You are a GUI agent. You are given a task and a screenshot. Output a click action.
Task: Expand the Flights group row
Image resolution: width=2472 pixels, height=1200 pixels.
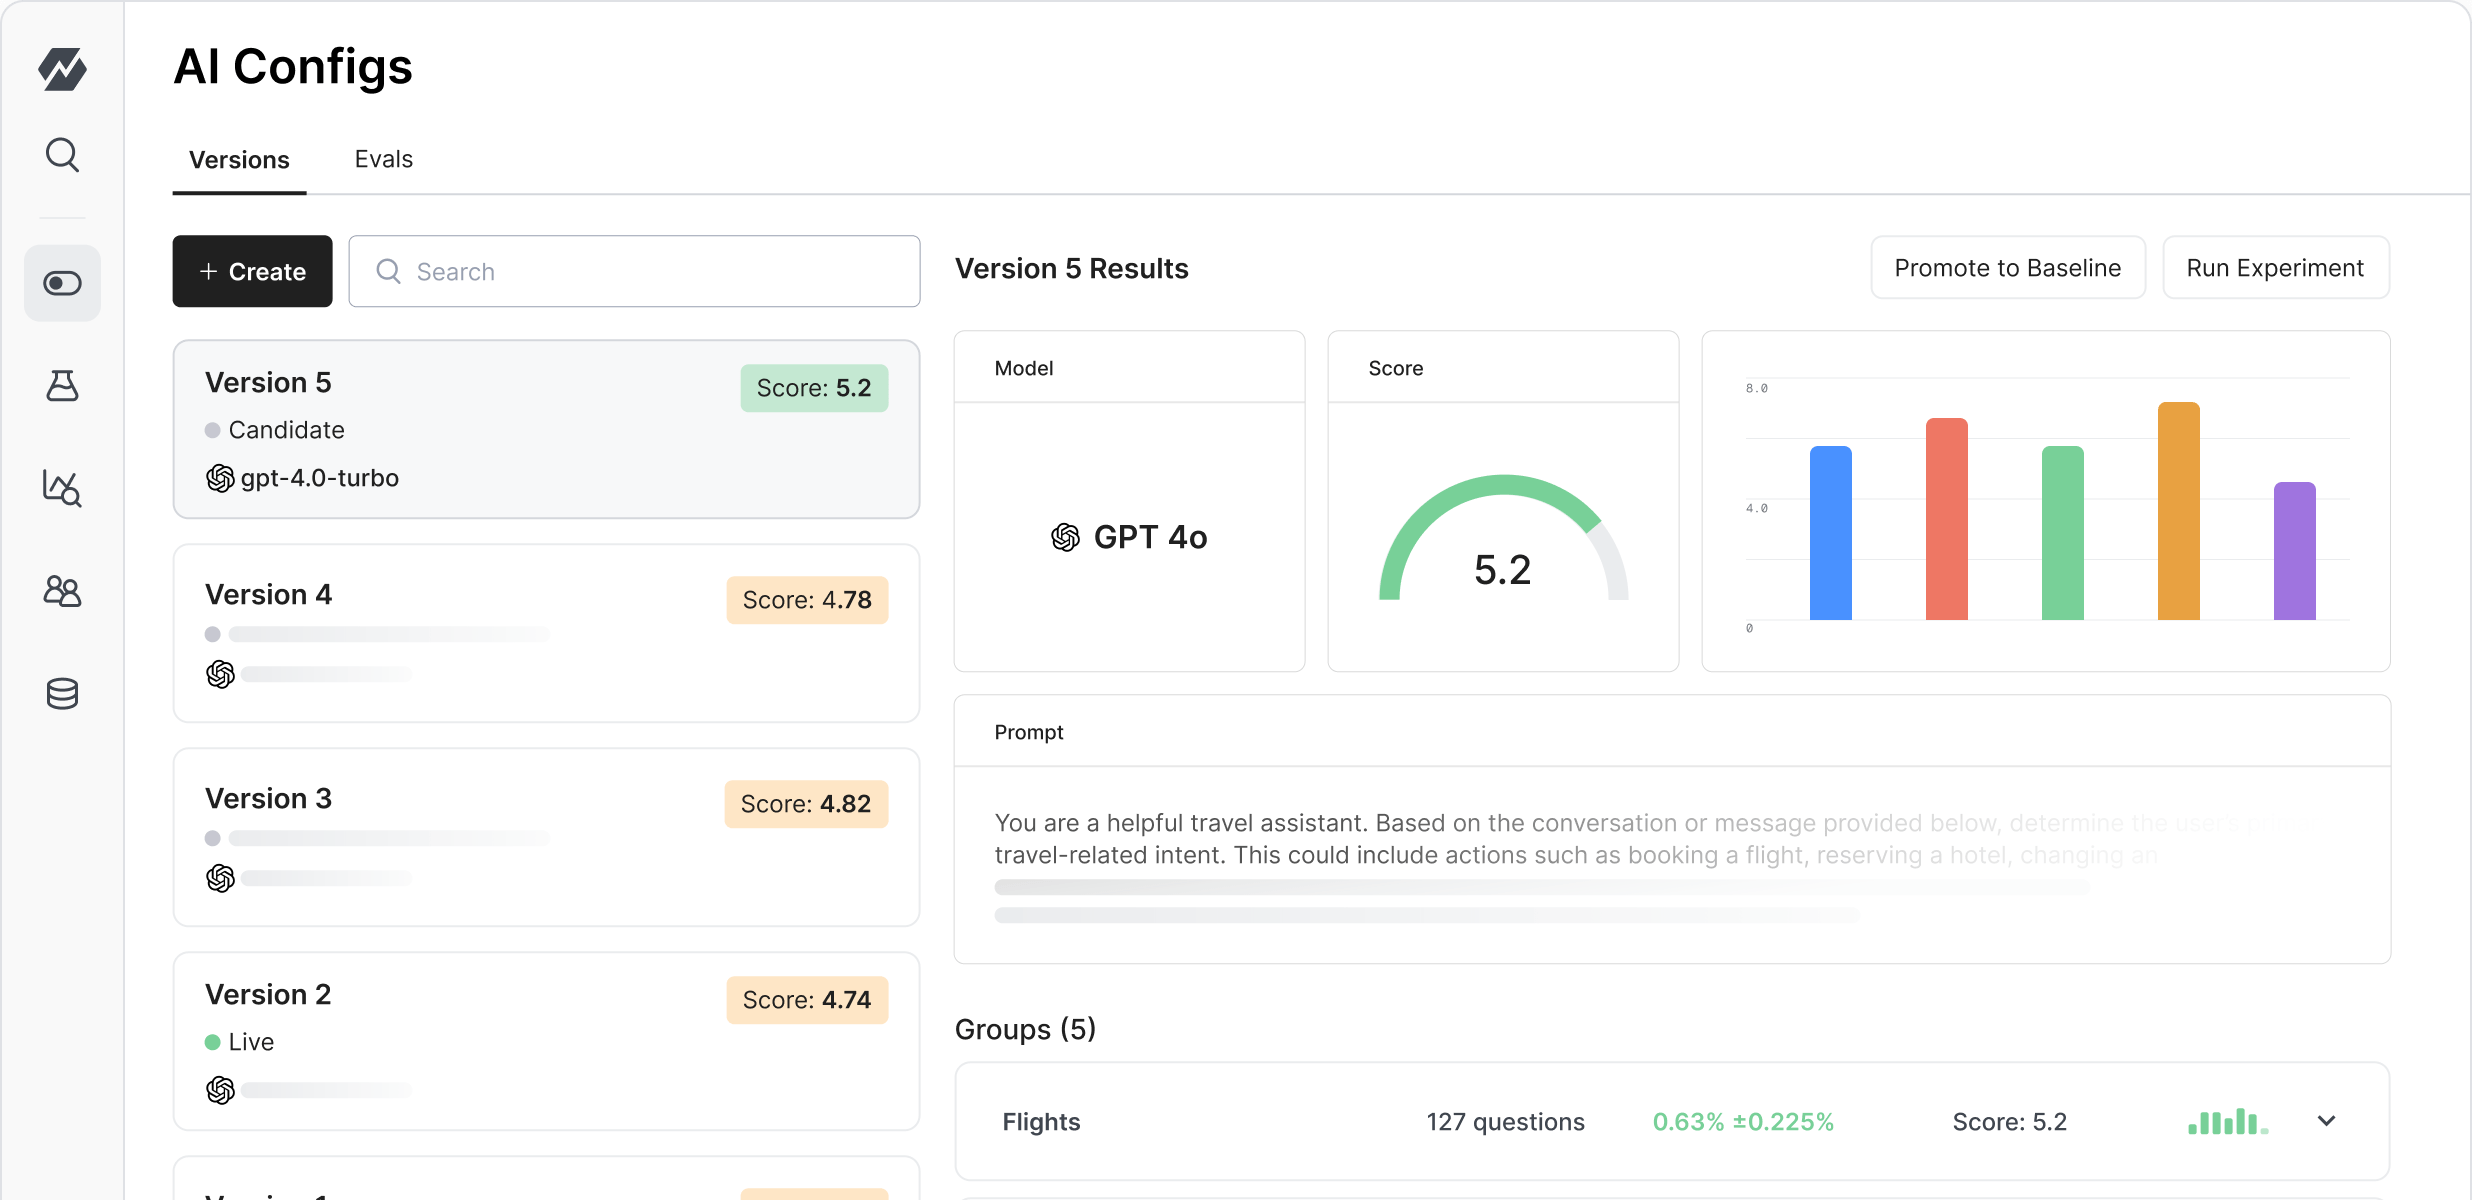point(2326,1120)
